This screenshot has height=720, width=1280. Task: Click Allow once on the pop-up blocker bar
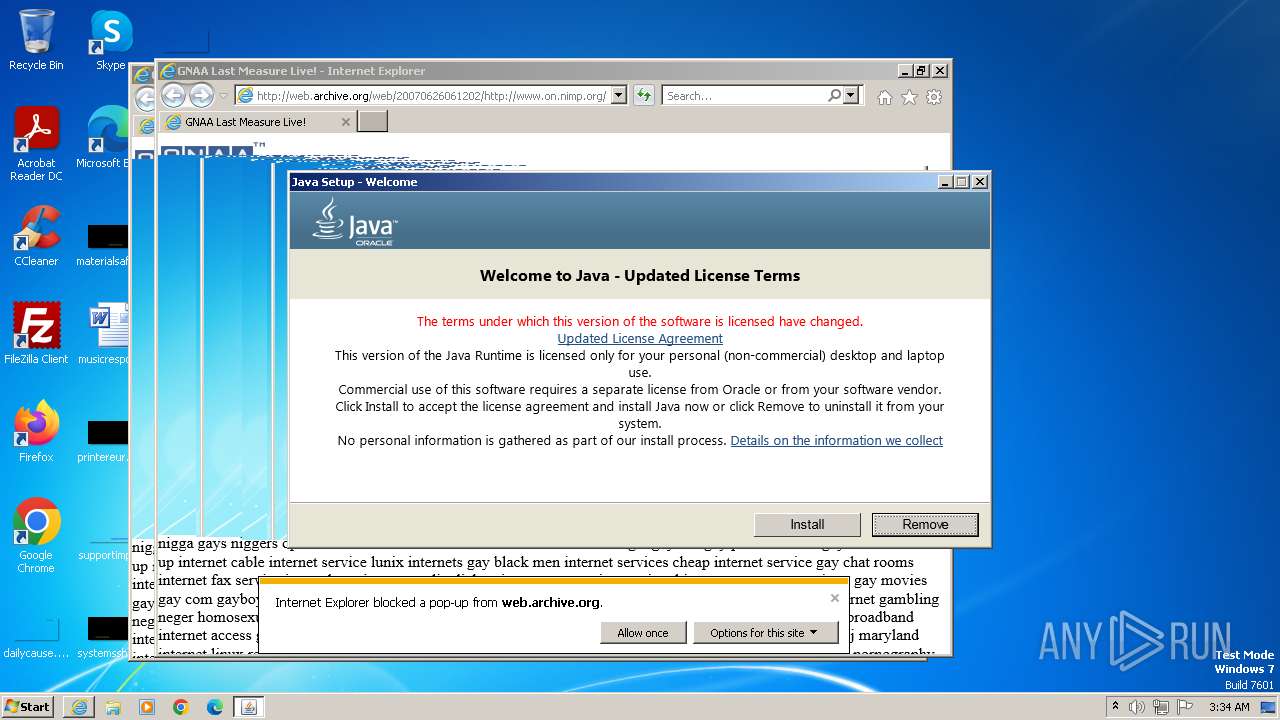coord(643,633)
